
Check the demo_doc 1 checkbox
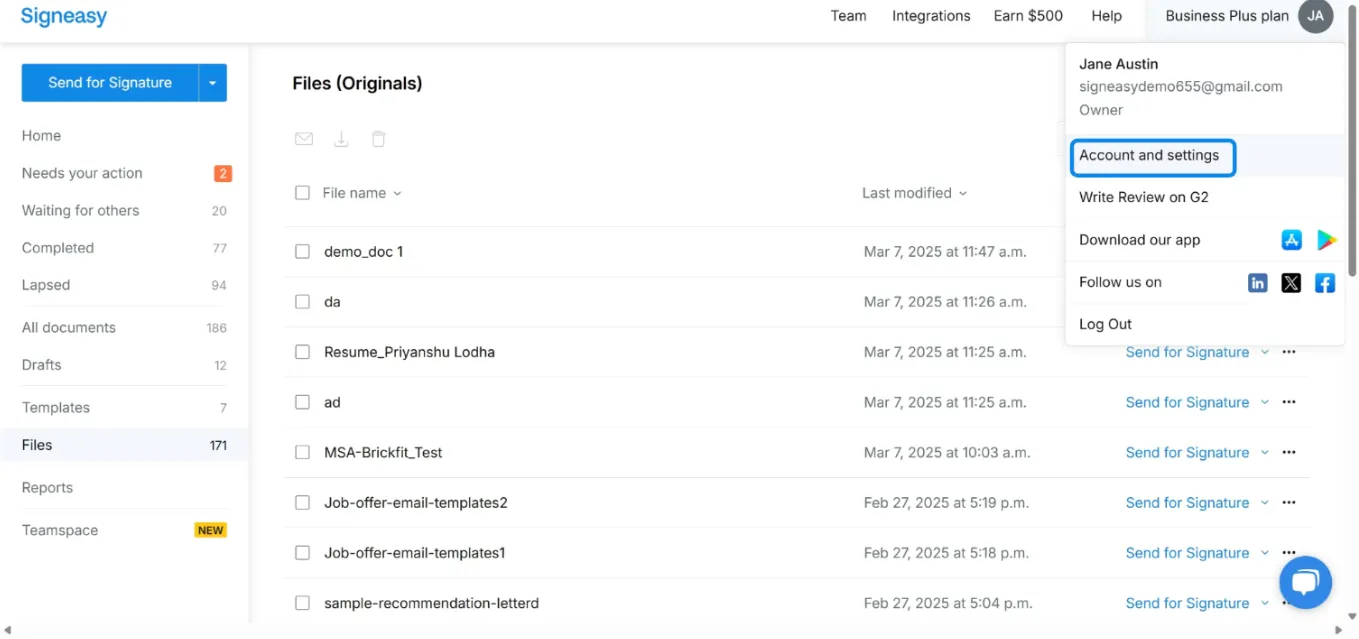click(302, 252)
